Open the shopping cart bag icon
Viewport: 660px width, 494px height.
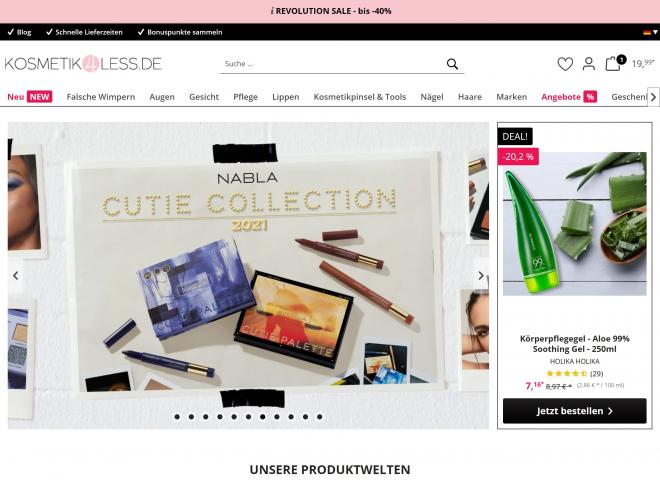click(615, 63)
